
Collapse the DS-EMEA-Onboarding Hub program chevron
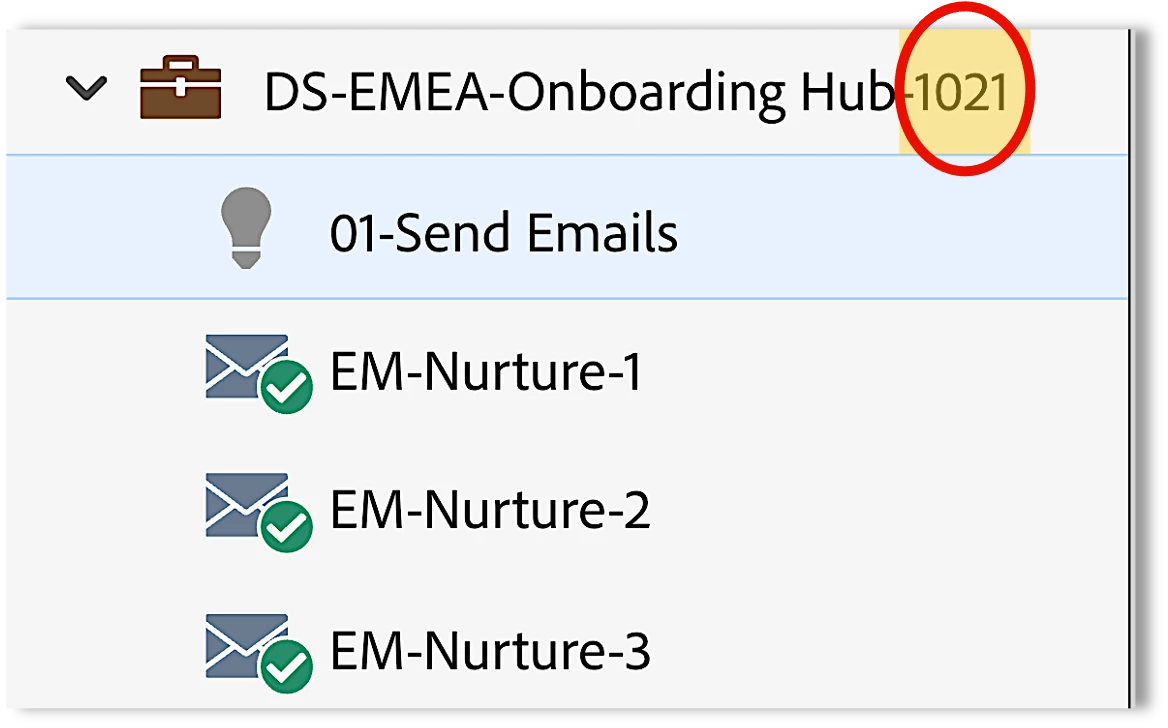[x=86, y=88]
